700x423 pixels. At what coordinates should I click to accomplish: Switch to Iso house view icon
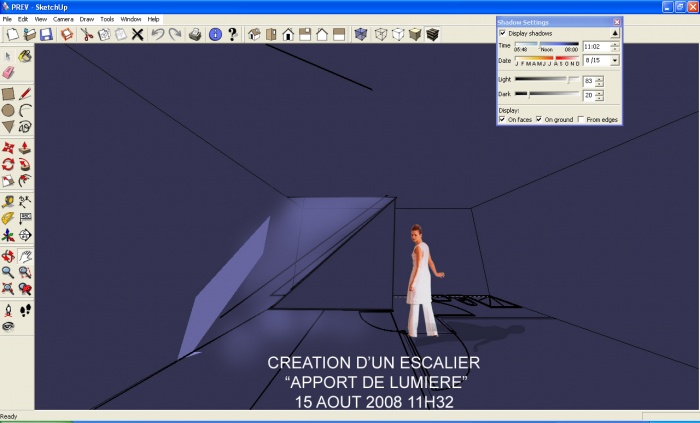coord(253,34)
